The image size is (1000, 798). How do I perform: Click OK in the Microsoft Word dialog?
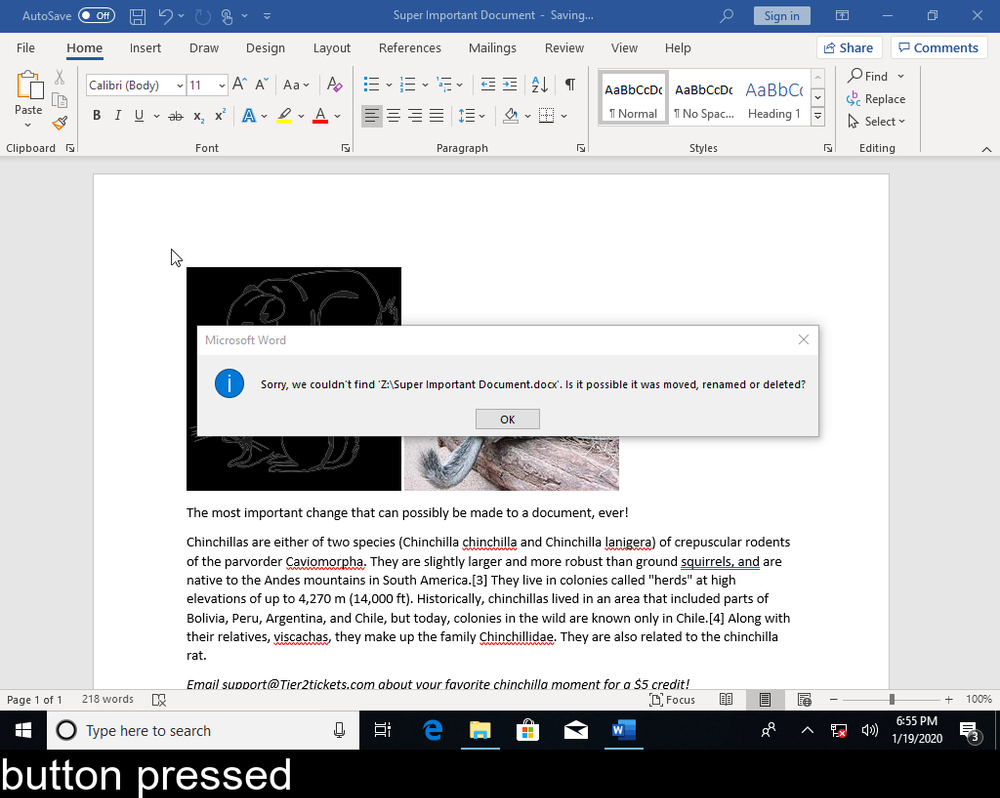tap(508, 419)
